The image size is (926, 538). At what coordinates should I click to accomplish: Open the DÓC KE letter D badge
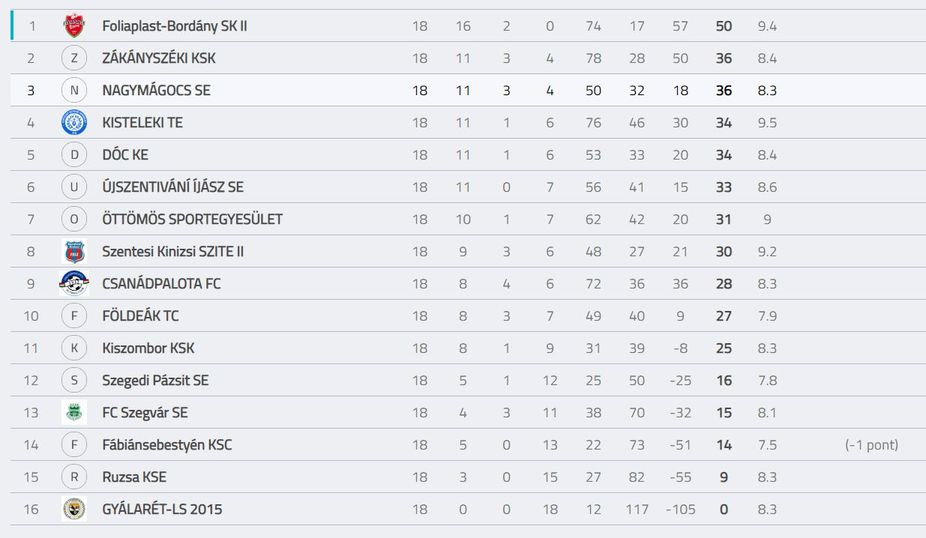74,155
